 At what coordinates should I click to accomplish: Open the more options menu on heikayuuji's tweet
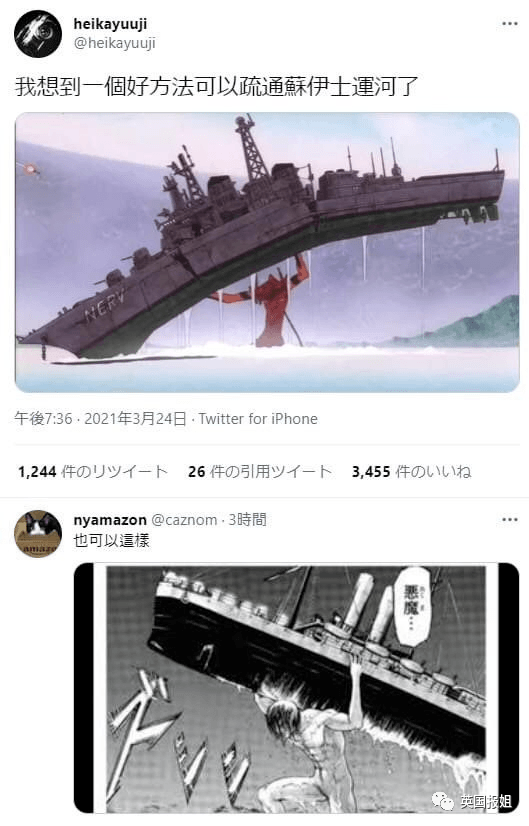pos(510,24)
